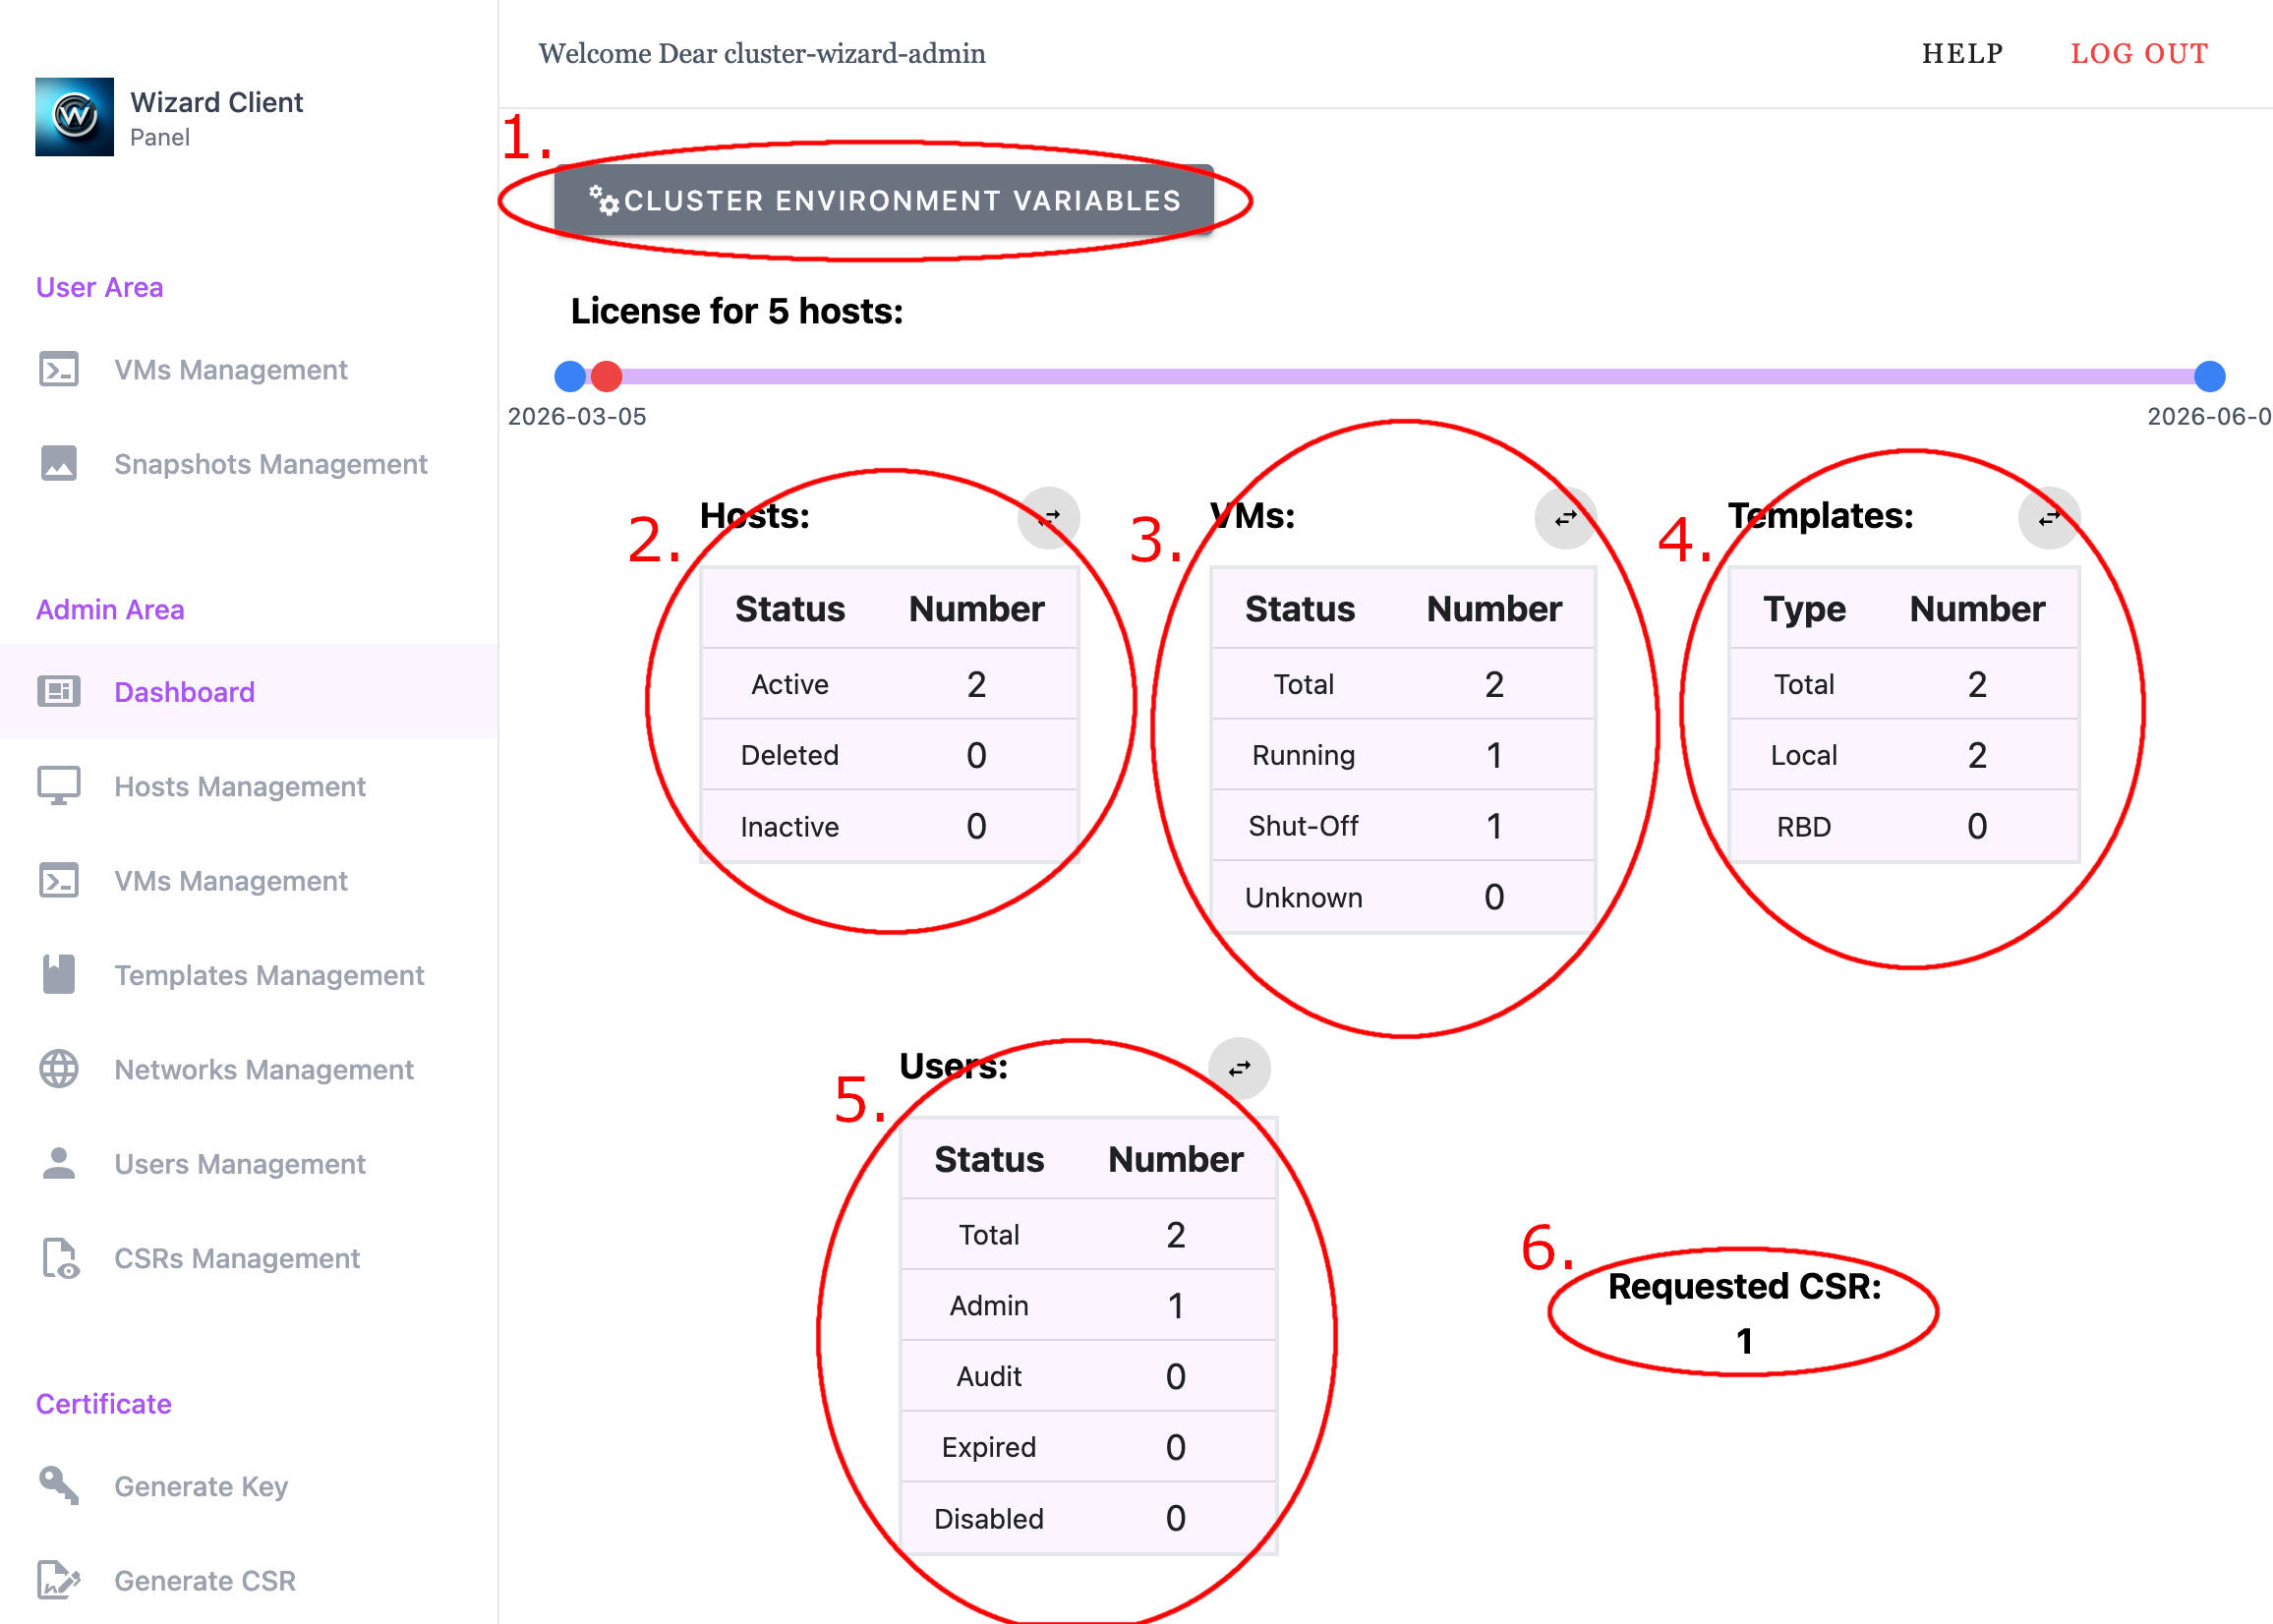Click the Cluster Environment Variables button

884,200
